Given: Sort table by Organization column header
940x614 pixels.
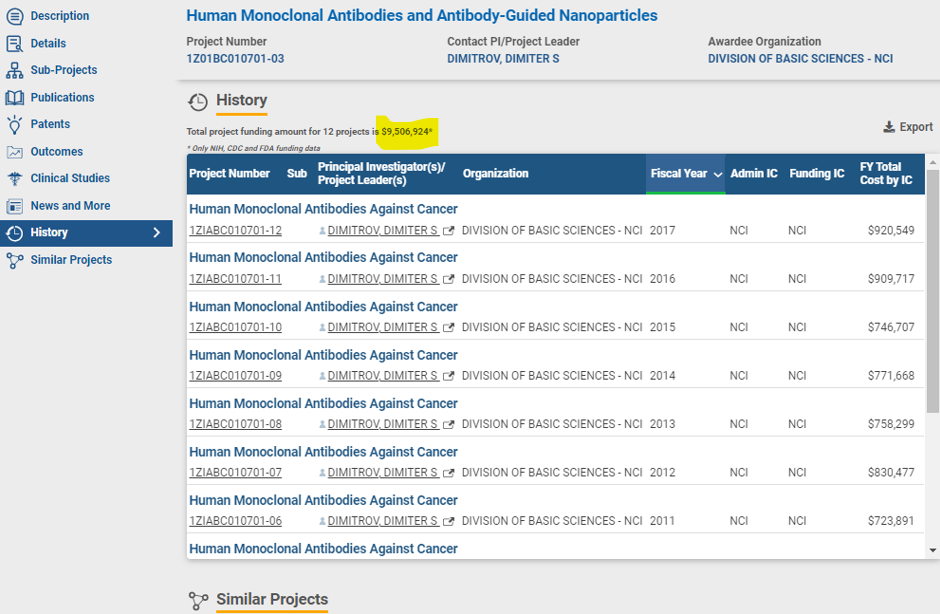Looking at the screenshot, I should coord(495,173).
